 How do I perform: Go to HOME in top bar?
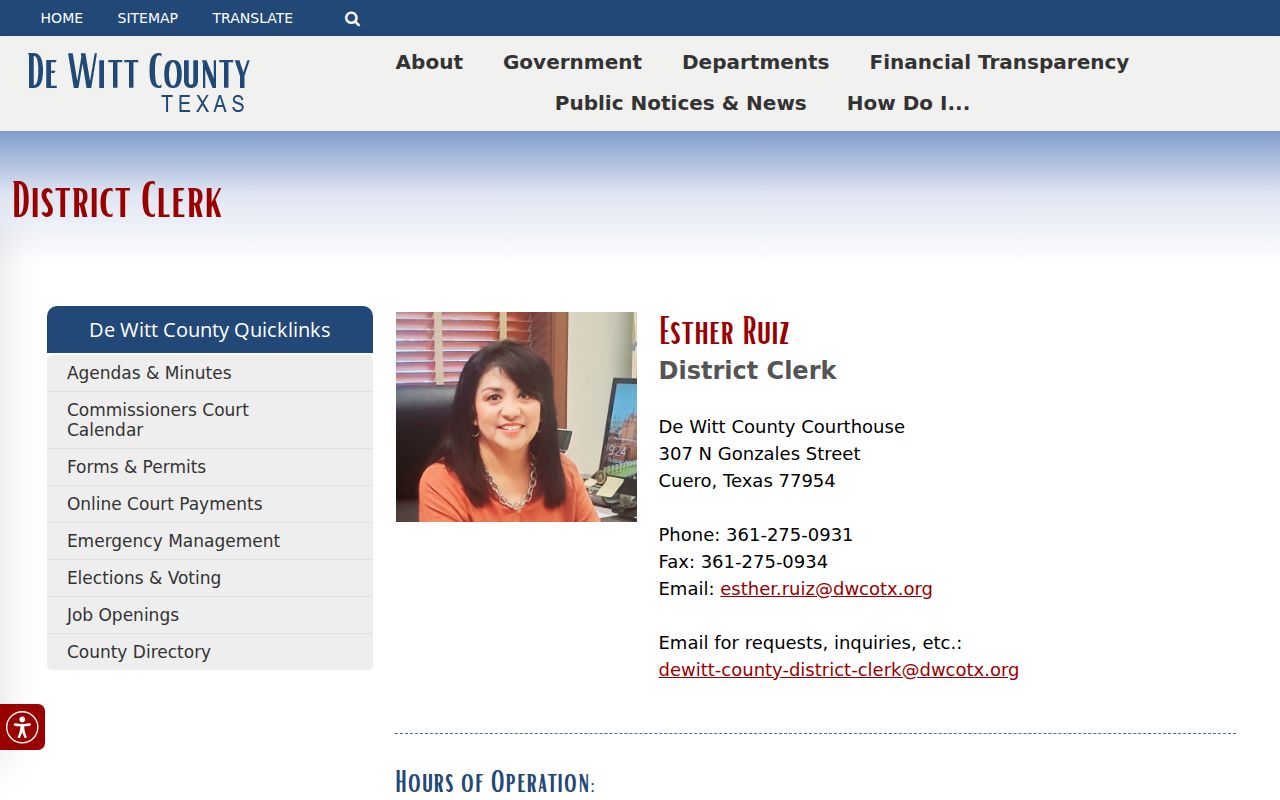click(x=62, y=18)
